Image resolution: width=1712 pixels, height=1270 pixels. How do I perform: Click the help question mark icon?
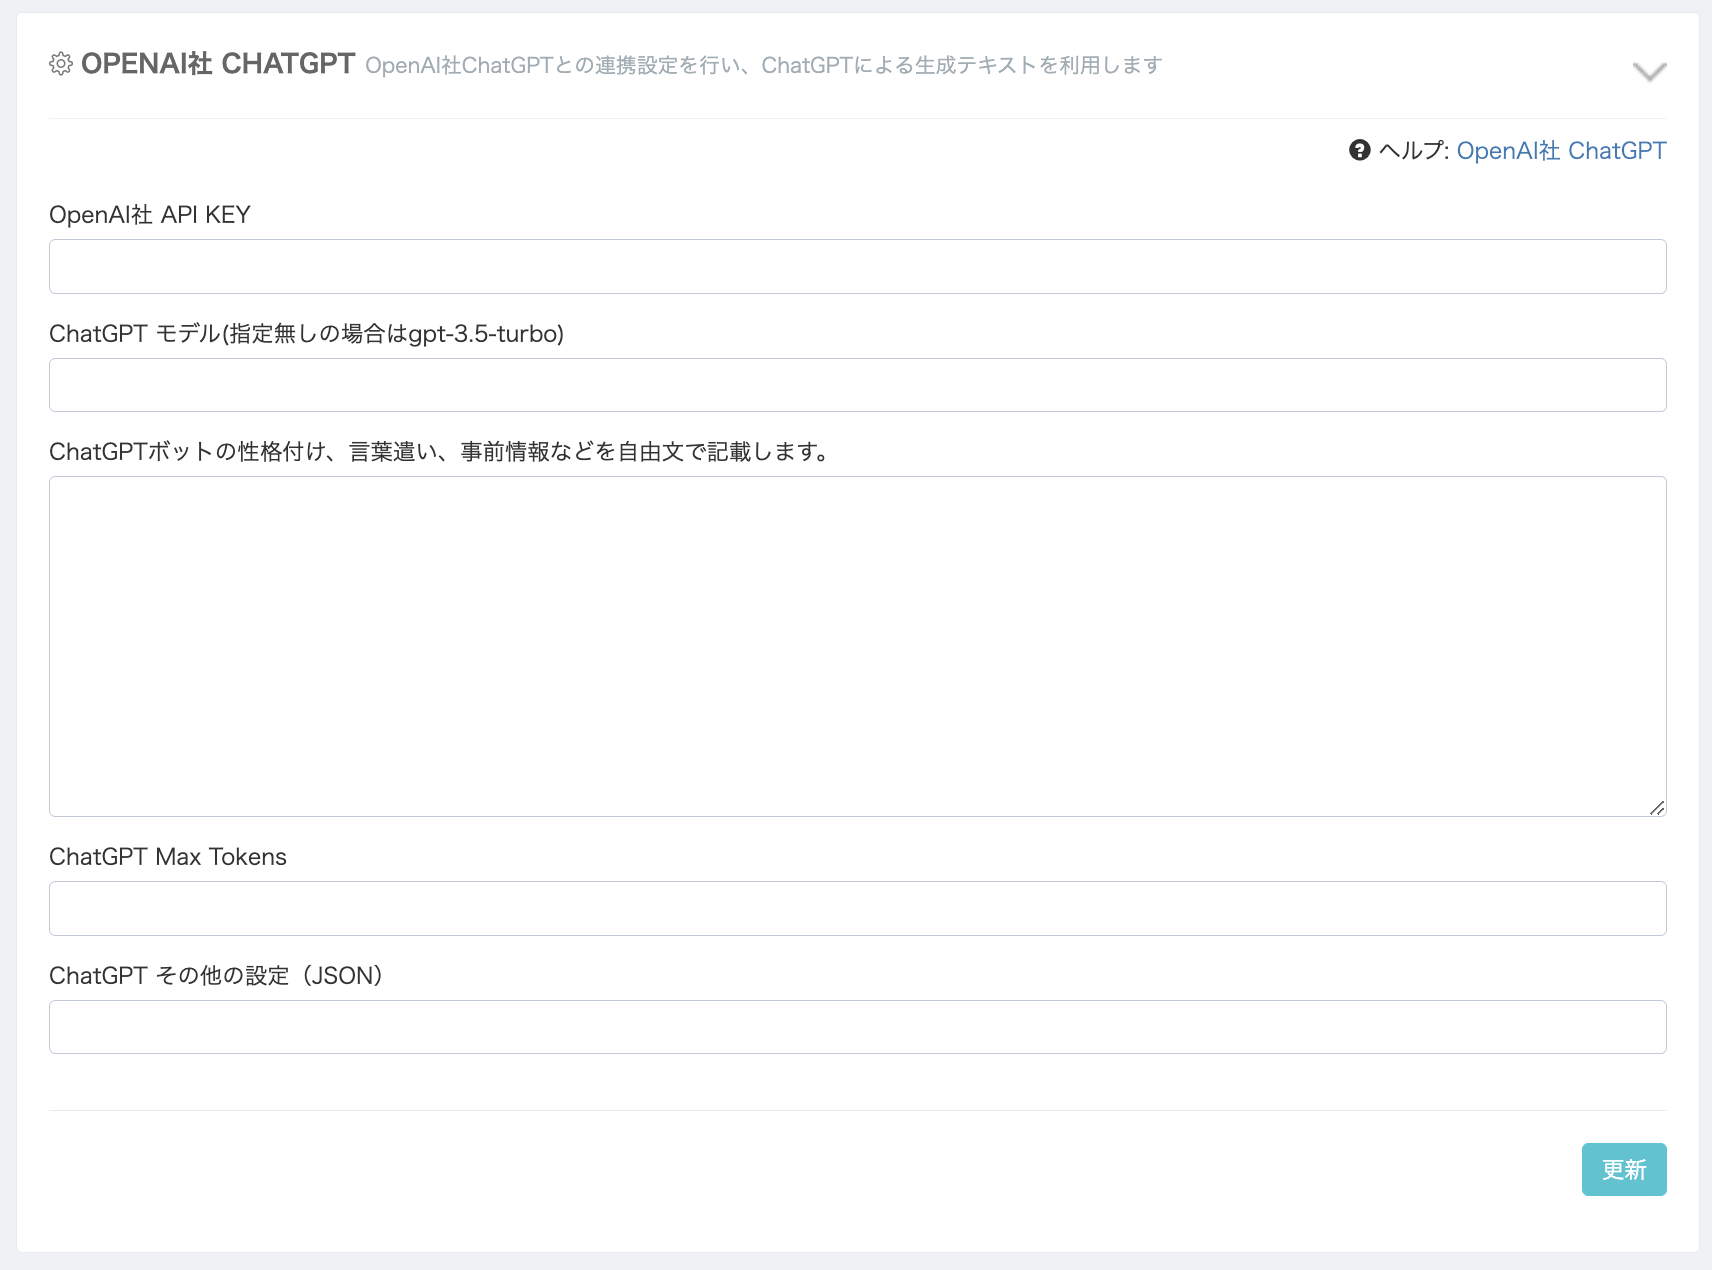1359,150
